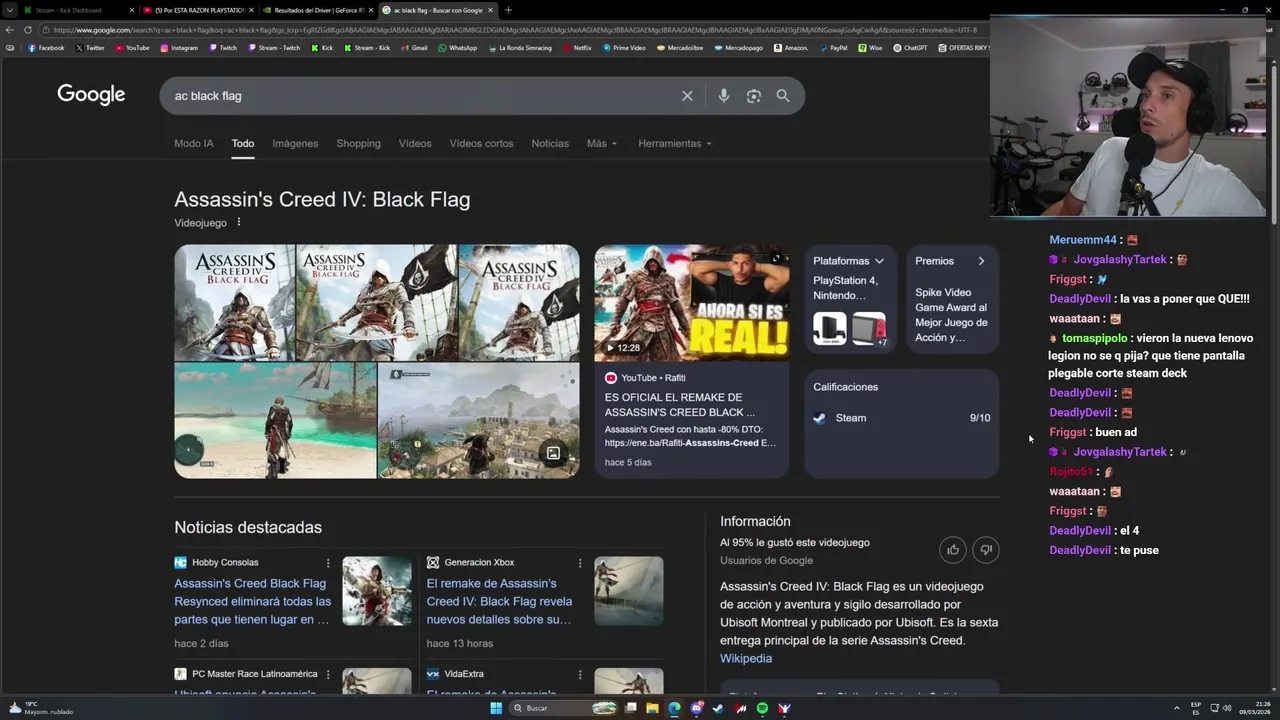Open Assassin's Creed Black Flag Resynced article
Screen dimensions: 1280x720
click(x=252, y=601)
